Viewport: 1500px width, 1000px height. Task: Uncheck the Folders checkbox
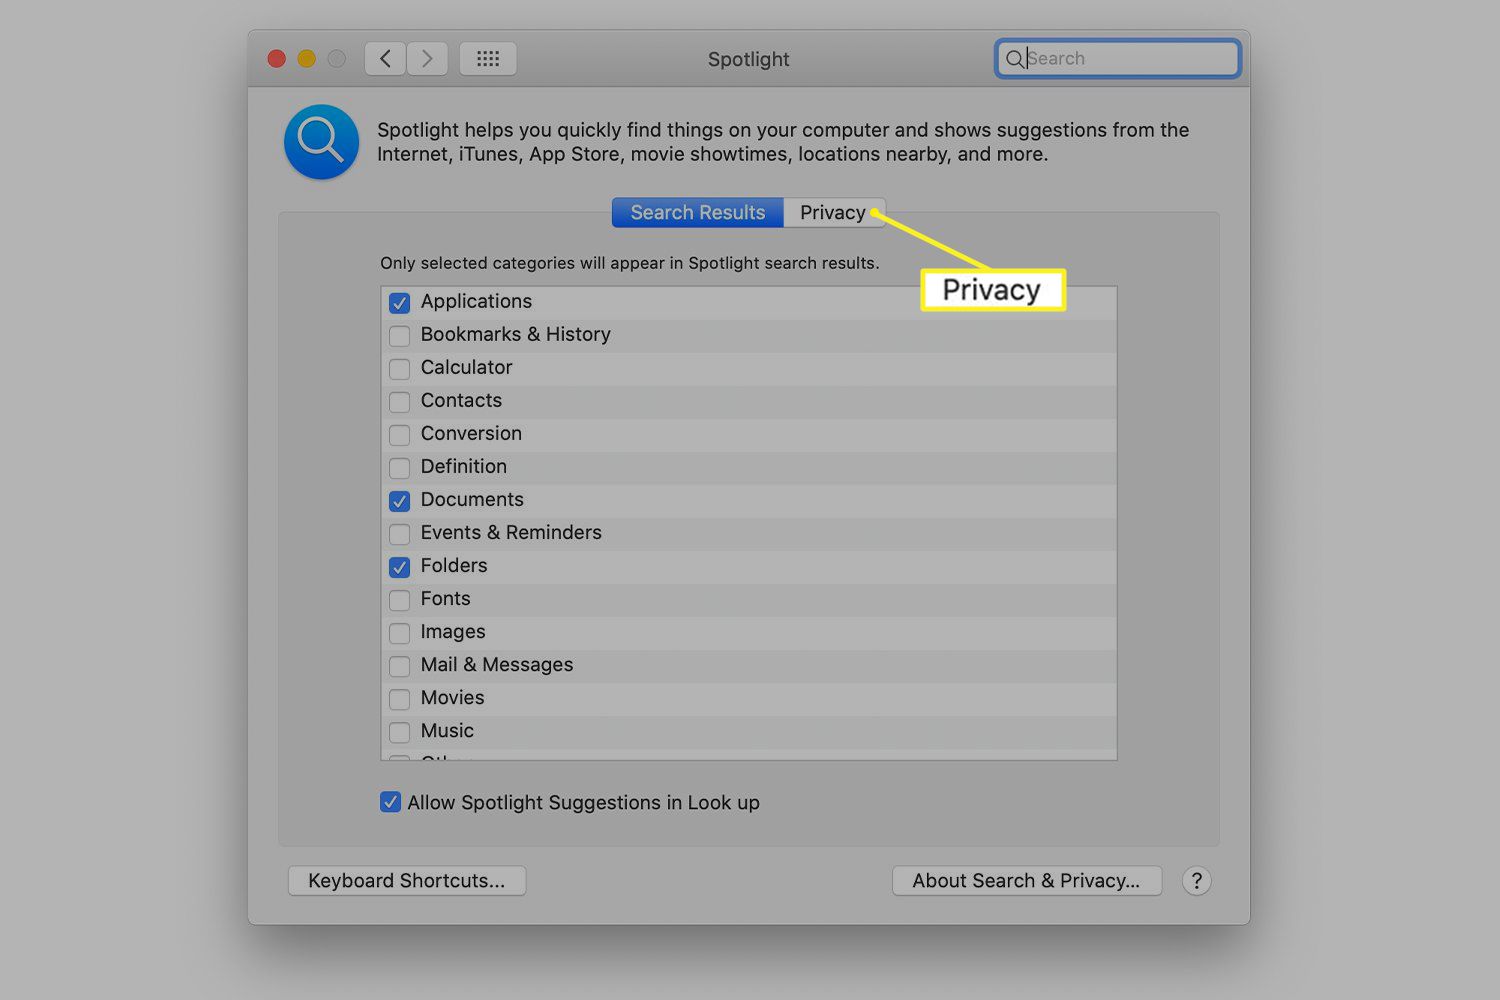point(399,566)
